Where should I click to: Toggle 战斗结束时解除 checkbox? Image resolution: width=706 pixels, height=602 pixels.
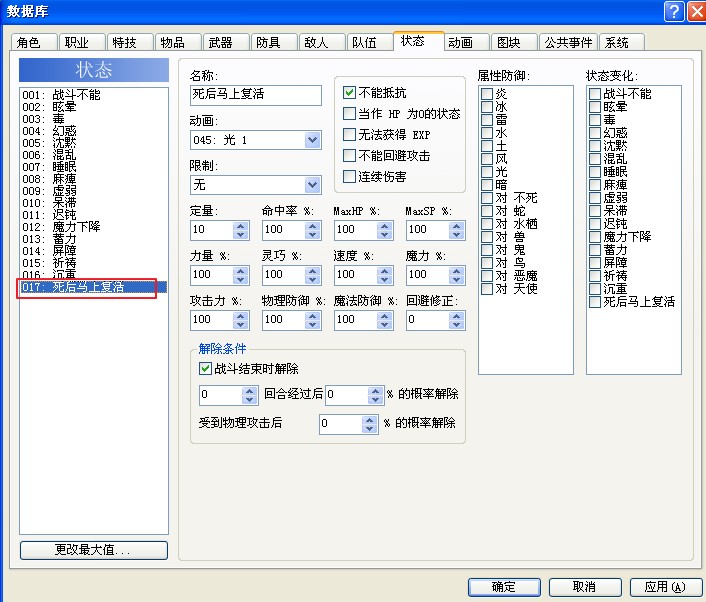(x=205, y=369)
